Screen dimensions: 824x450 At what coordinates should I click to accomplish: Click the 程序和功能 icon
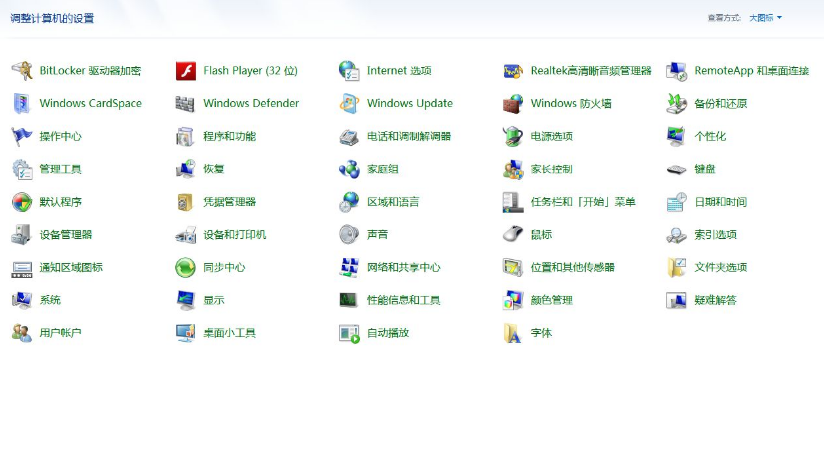[186, 136]
